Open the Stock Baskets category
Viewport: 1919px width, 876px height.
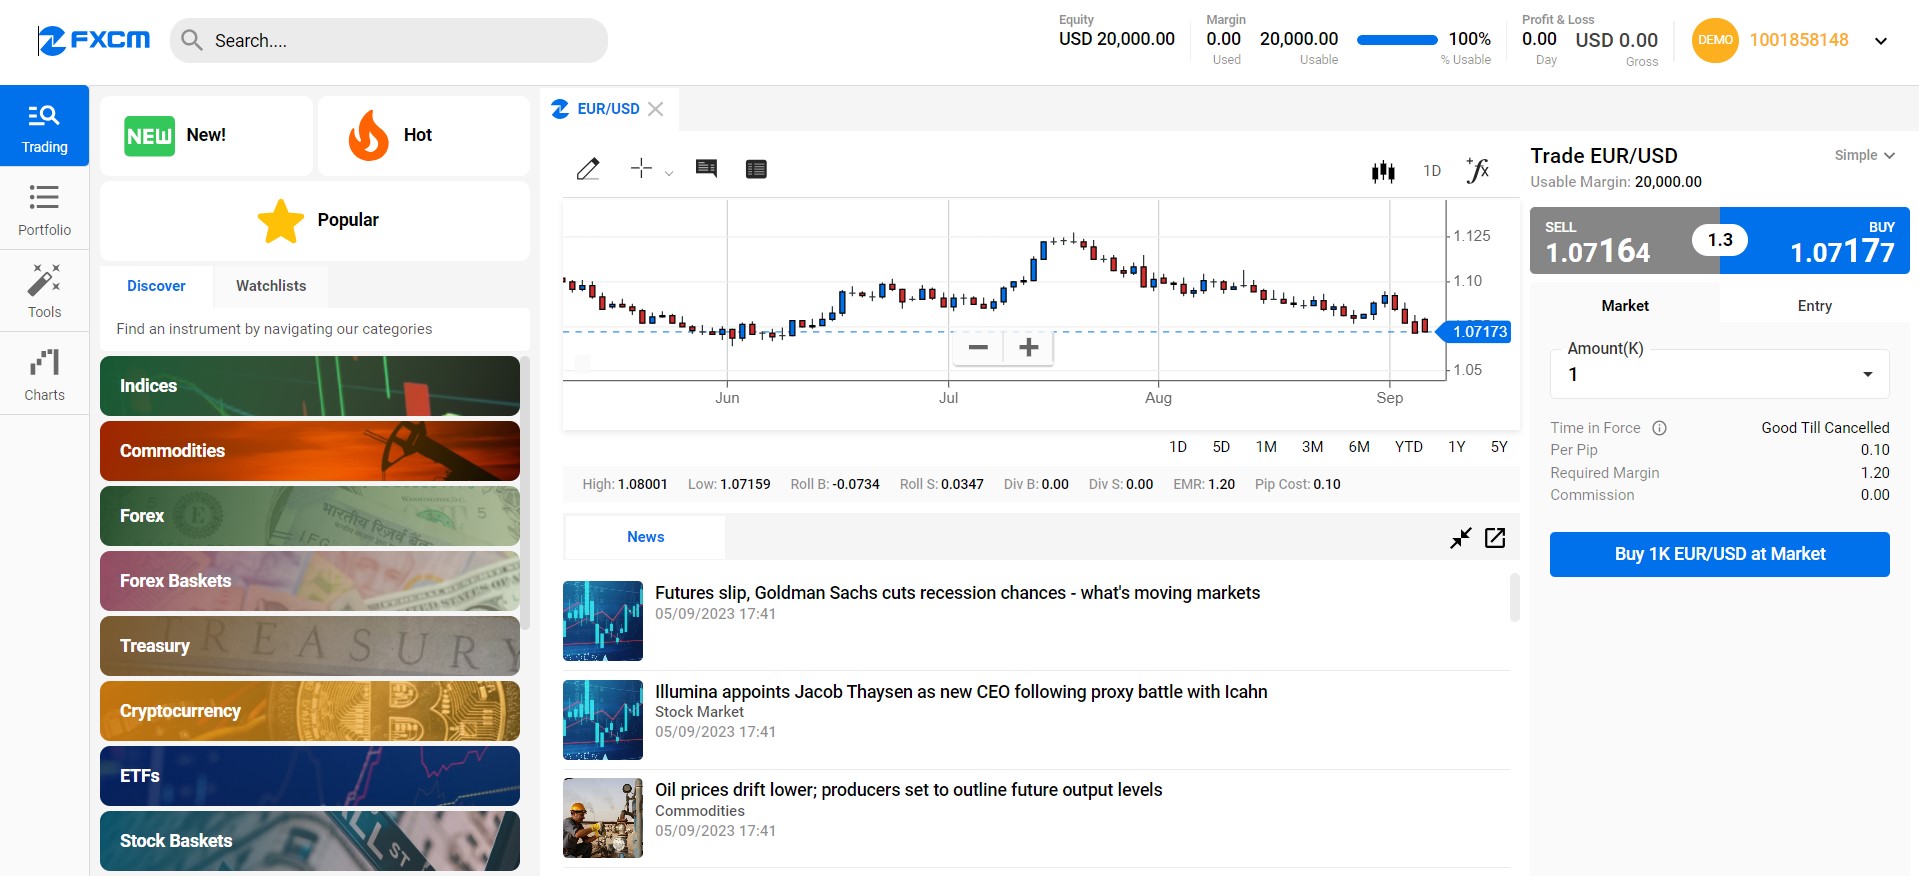tap(310, 841)
